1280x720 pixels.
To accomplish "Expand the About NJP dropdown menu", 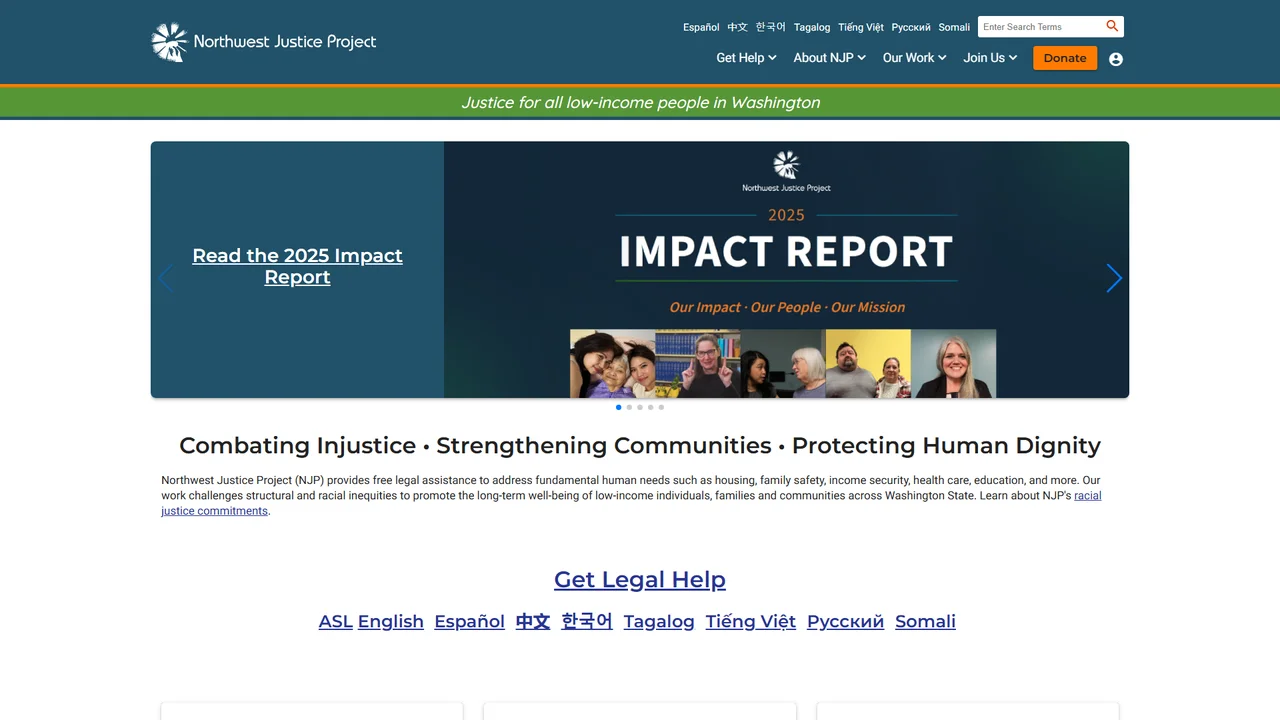I will [x=830, y=58].
